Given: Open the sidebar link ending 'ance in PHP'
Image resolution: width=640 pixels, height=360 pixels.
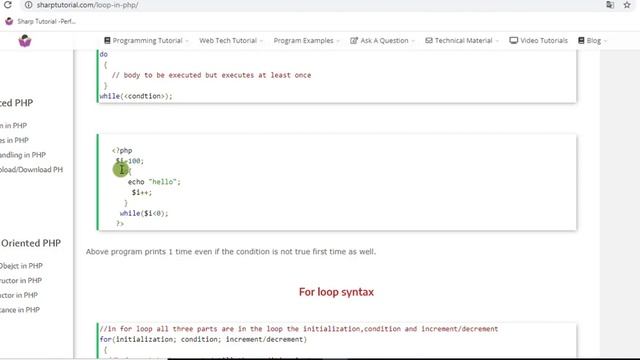Looking at the screenshot, I should coord(20,310).
